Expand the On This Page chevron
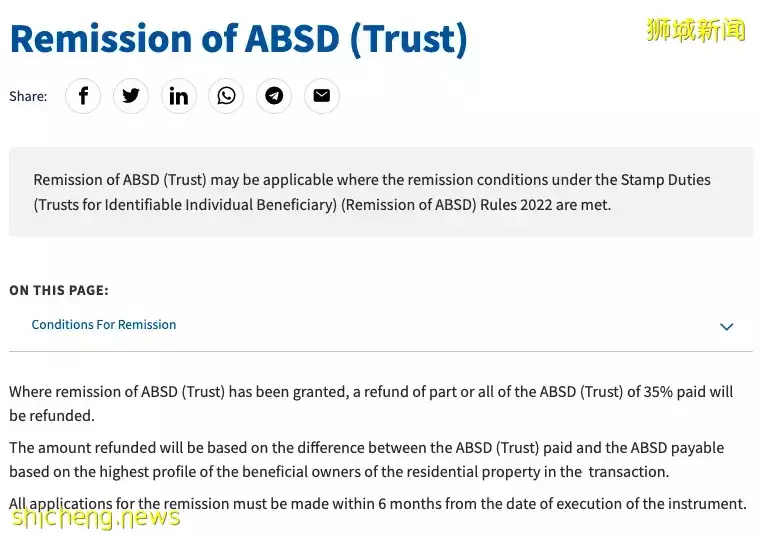760x535 pixels. tap(727, 327)
